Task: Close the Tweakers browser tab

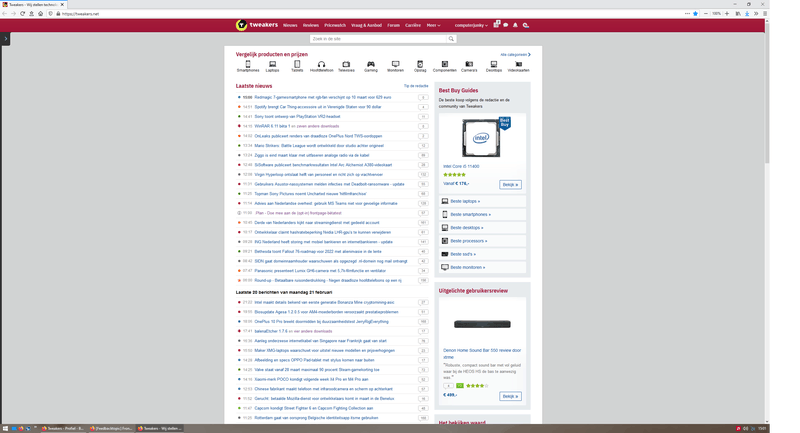Action: (62, 4)
